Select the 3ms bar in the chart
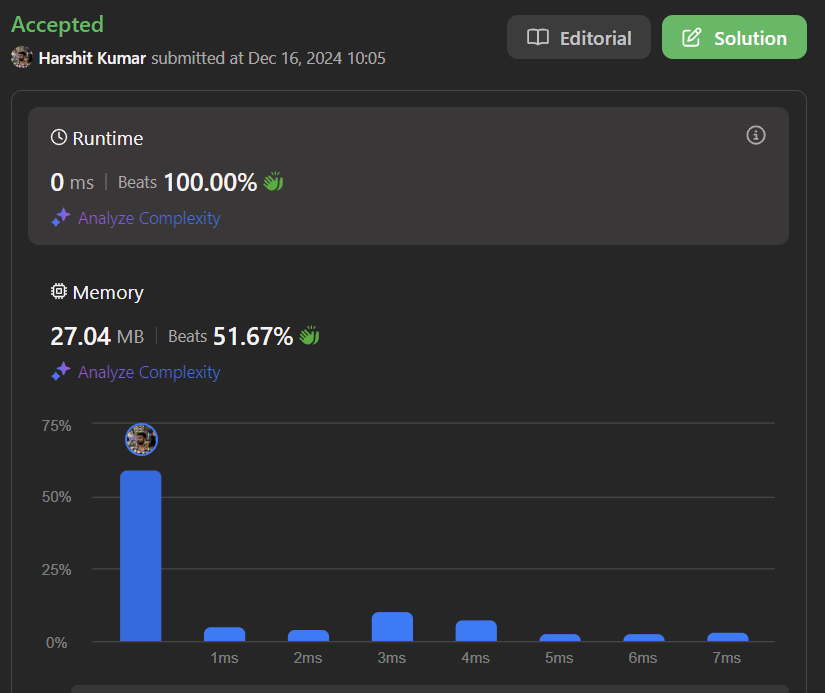Image resolution: width=825 pixels, height=693 pixels. [392, 627]
